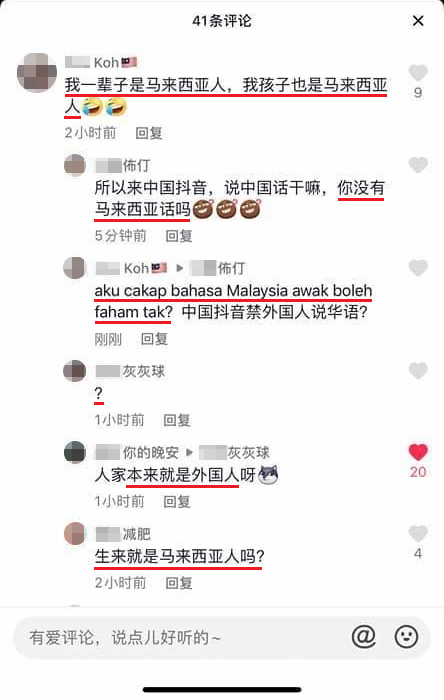Like 佈仃's comment about 马来西亚话
The height and width of the screenshot is (700, 444).
click(418, 165)
